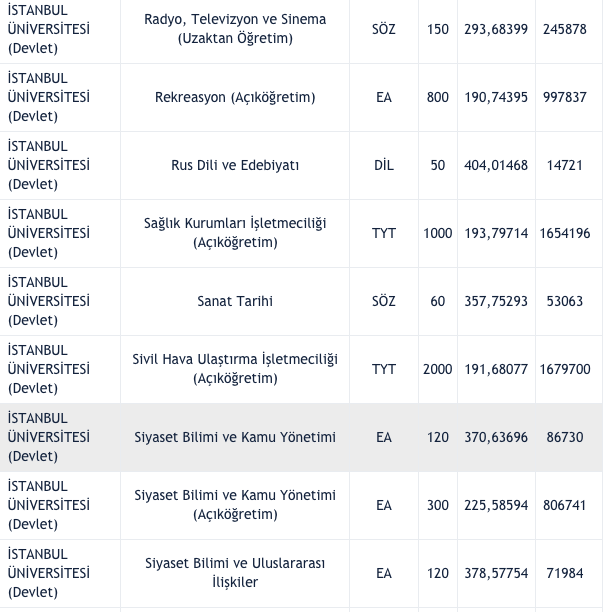610x612 pixels.
Task: Click the base score 357,75293
Action: coord(495,301)
